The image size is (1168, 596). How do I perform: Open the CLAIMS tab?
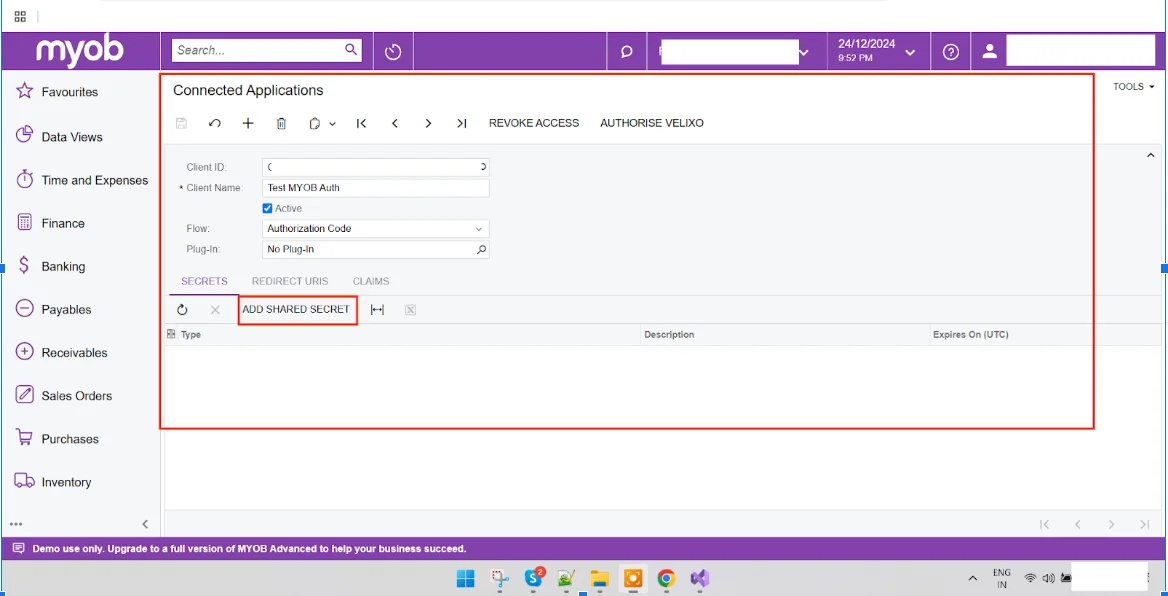tap(371, 281)
